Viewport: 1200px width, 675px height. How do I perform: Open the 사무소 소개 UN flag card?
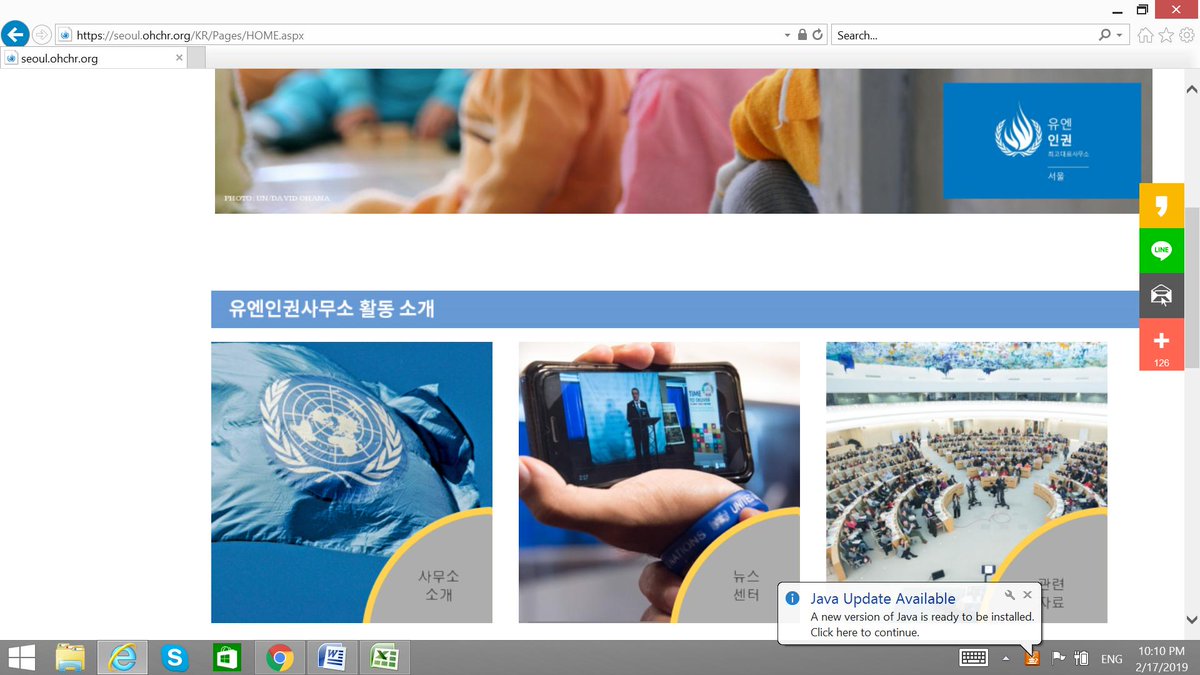pos(352,482)
